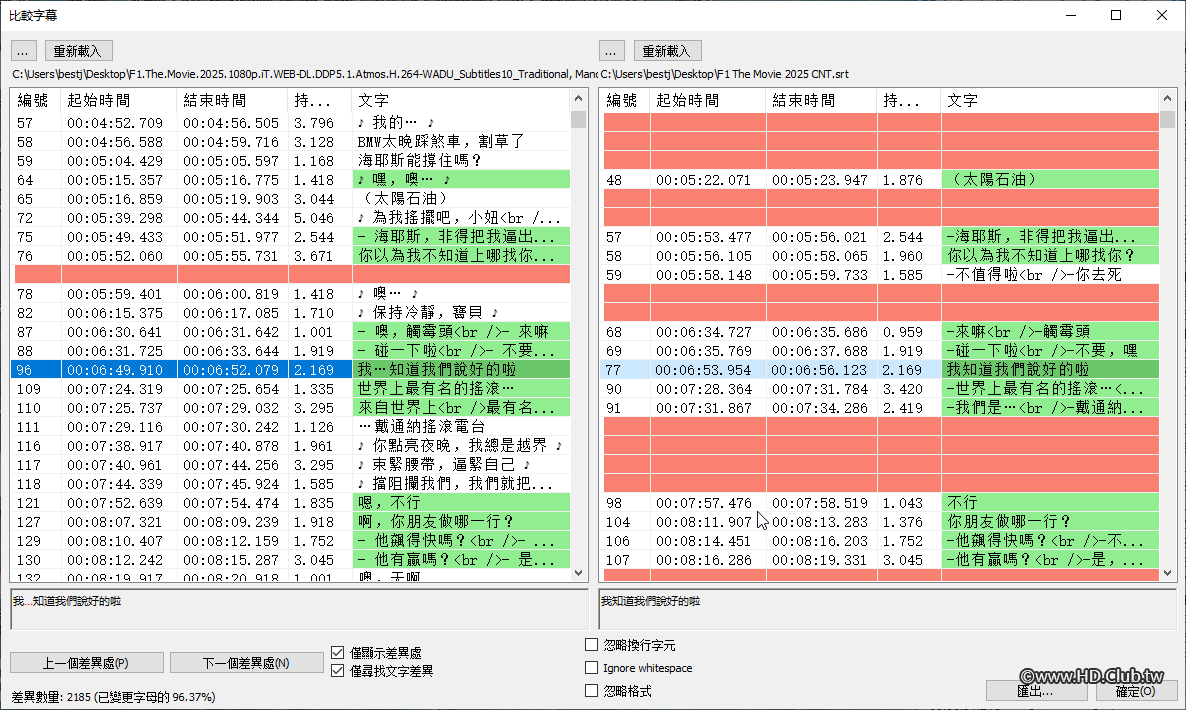
Task: Enable Ignore whitespace checkbox
Action: [x=591, y=668]
